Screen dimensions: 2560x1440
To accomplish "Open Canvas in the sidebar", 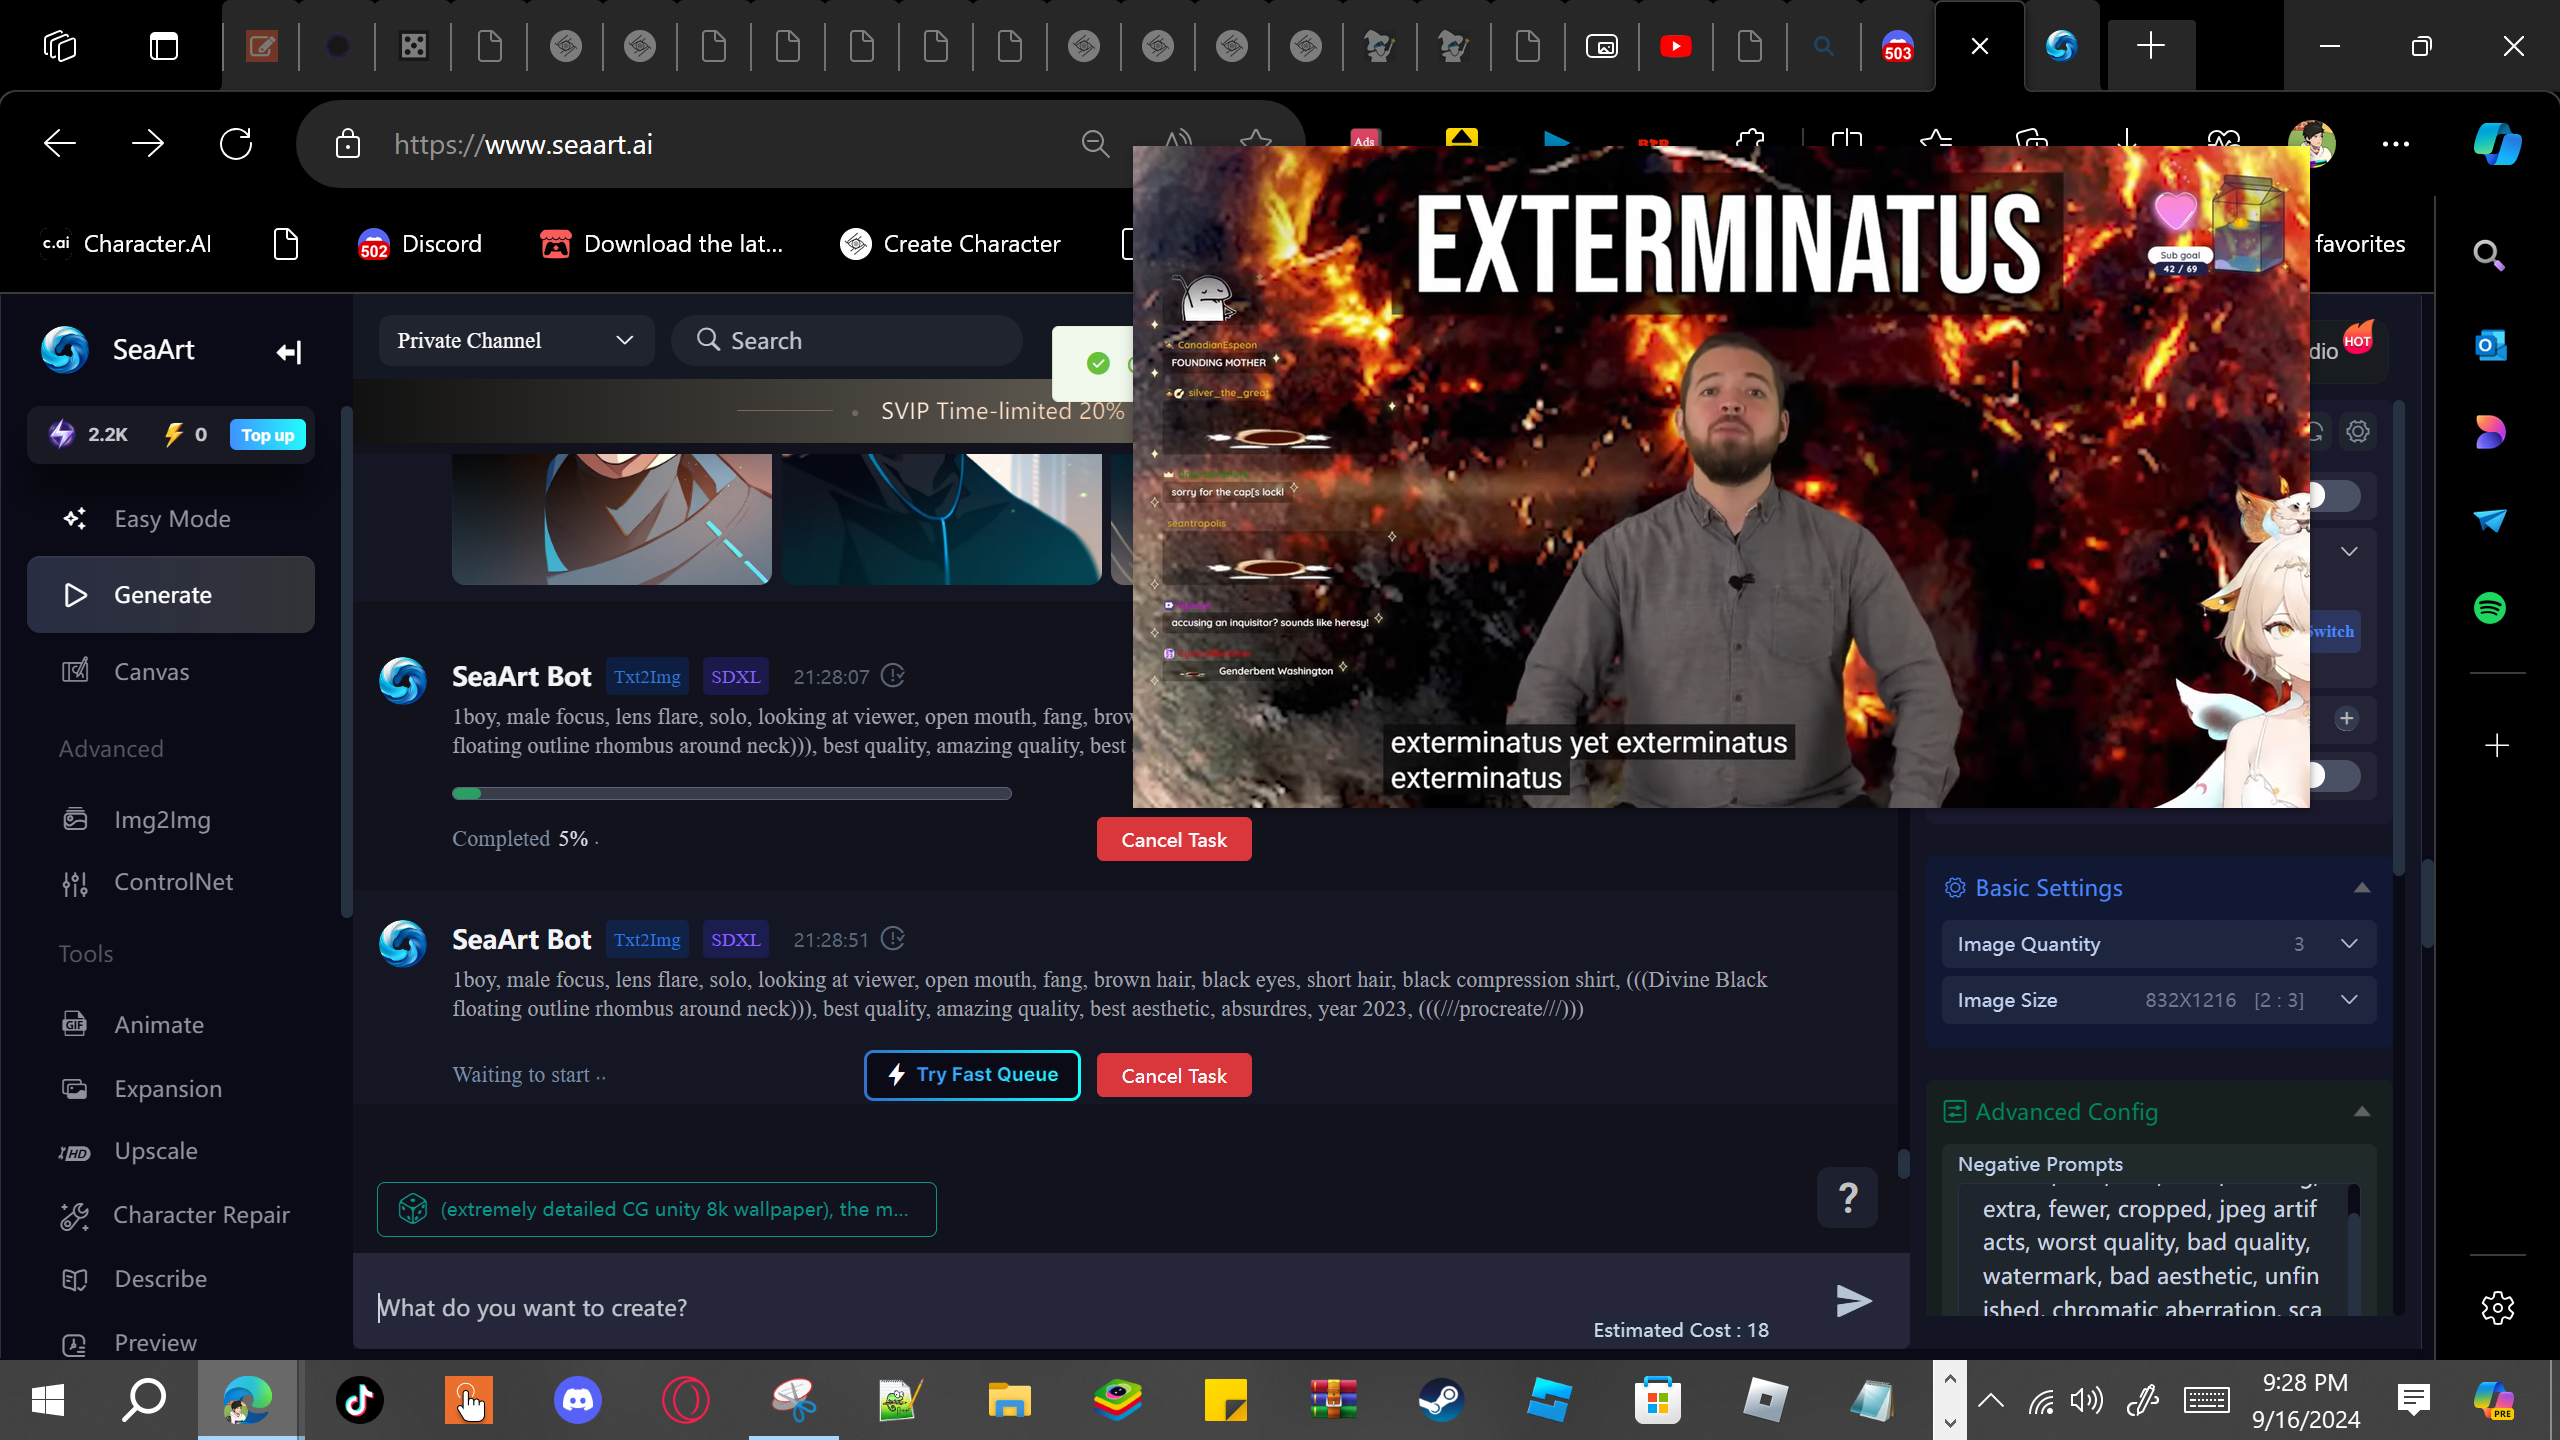I will coord(171,672).
